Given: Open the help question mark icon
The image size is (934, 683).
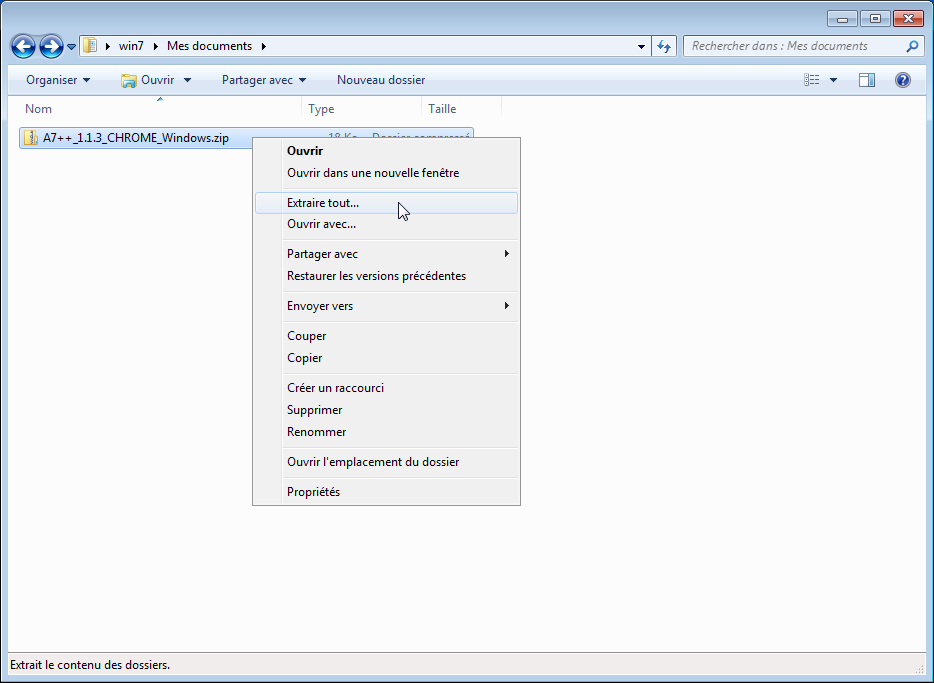Looking at the screenshot, I should click(x=903, y=80).
